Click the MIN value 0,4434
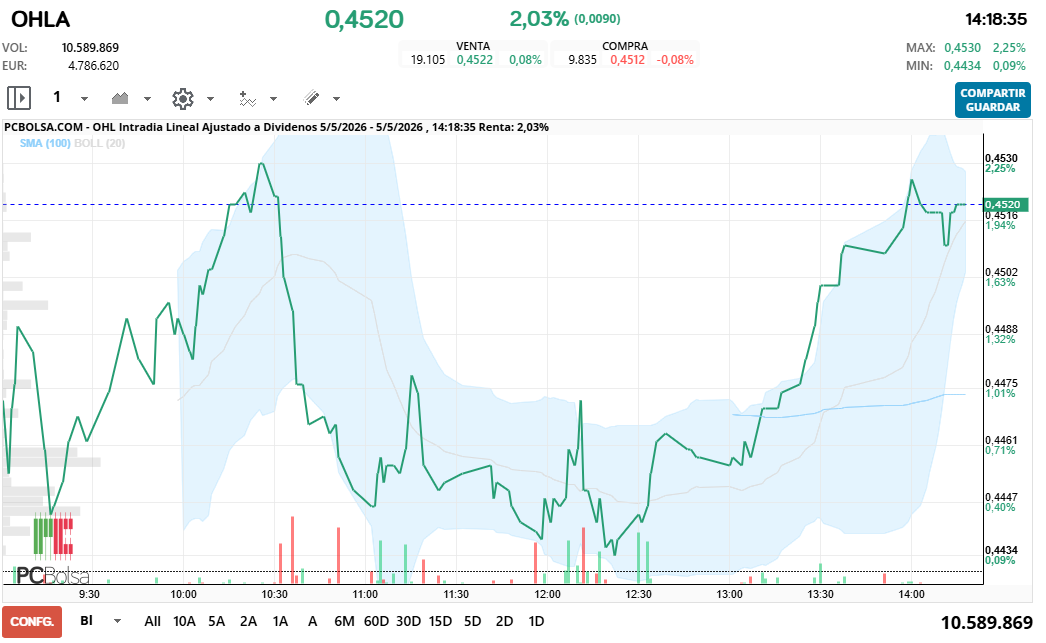1046x643 pixels. [x=963, y=65]
